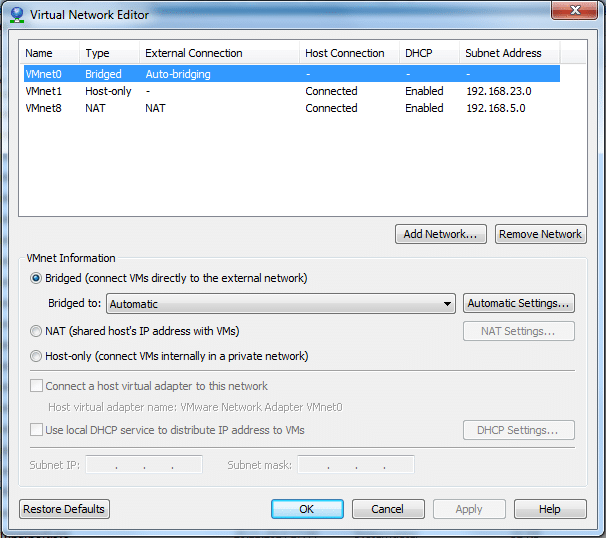The image size is (606, 538).
Task: Click the Host-only type cell
Action: [x=108, y=91]
